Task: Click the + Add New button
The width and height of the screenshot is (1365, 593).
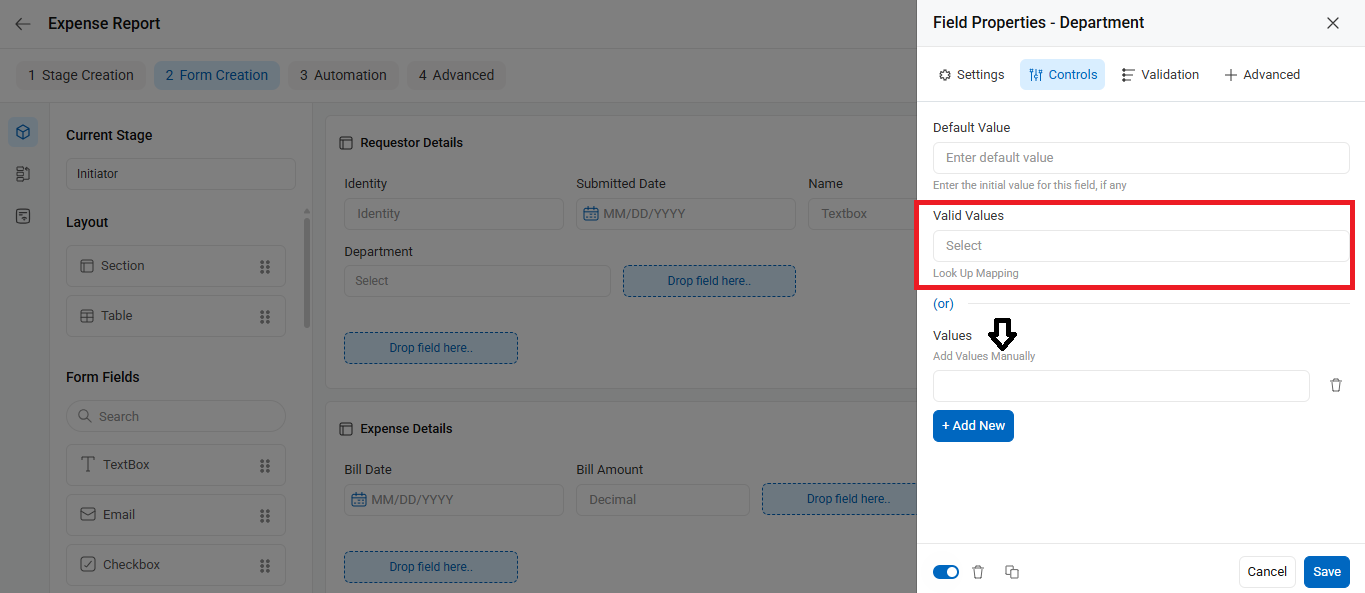Action: 973,426
